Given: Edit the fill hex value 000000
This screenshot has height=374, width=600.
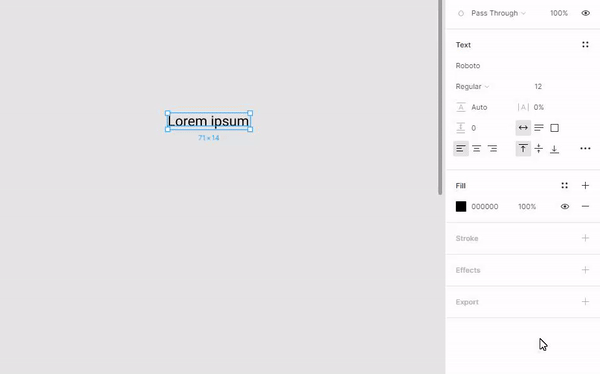Looking at the screenshot, I should coord(484,207).
